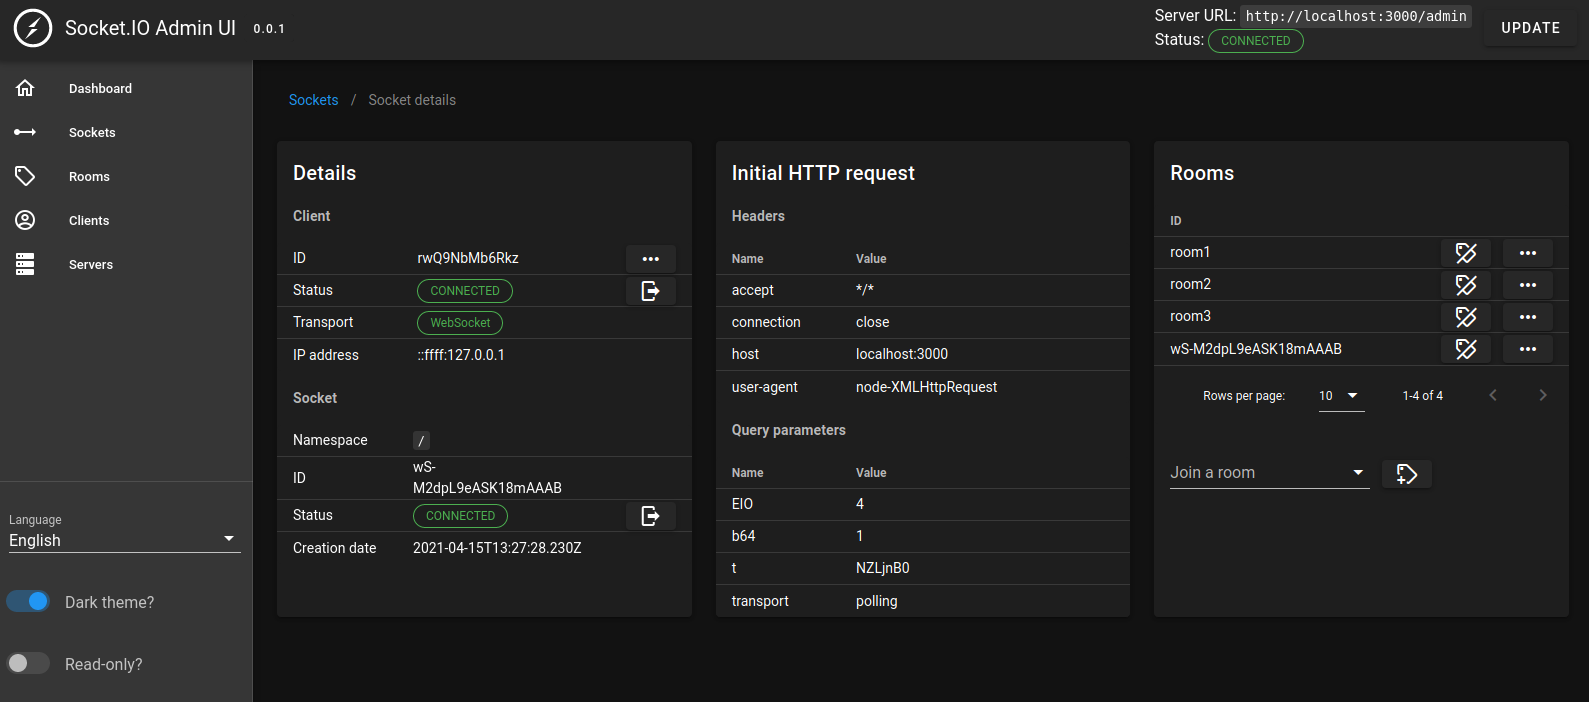Disable the Dark theme switch
The height and width of the screenshot is (702, 1589).
tap(28, 601)
